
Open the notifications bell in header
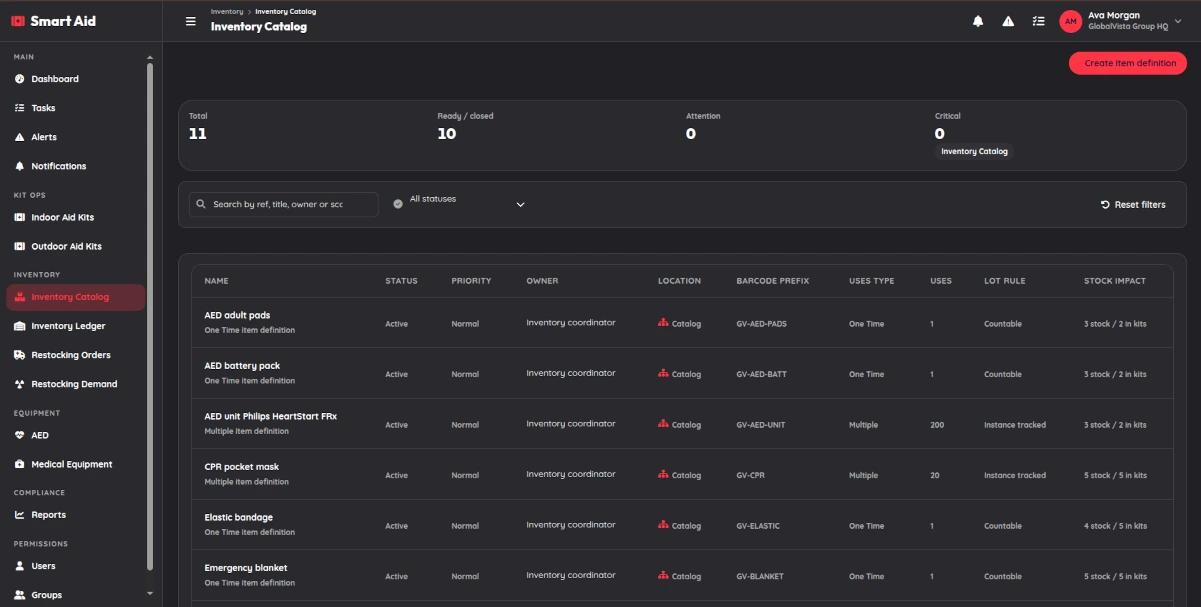[978, 21]
